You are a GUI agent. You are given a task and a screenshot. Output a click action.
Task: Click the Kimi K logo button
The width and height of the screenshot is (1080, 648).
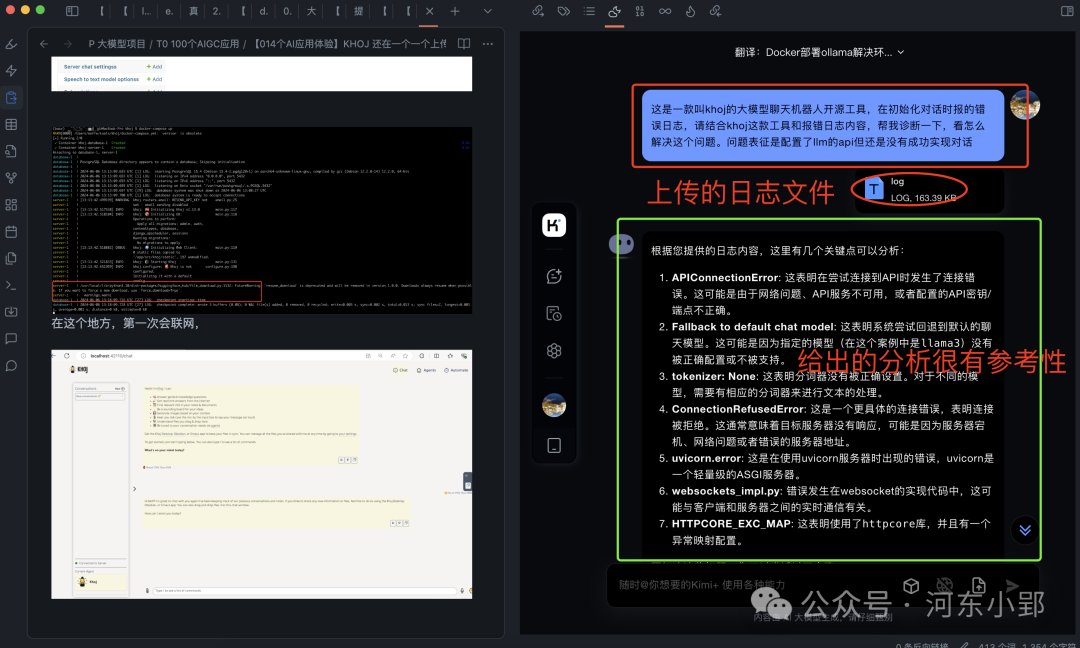coord(554,225)
